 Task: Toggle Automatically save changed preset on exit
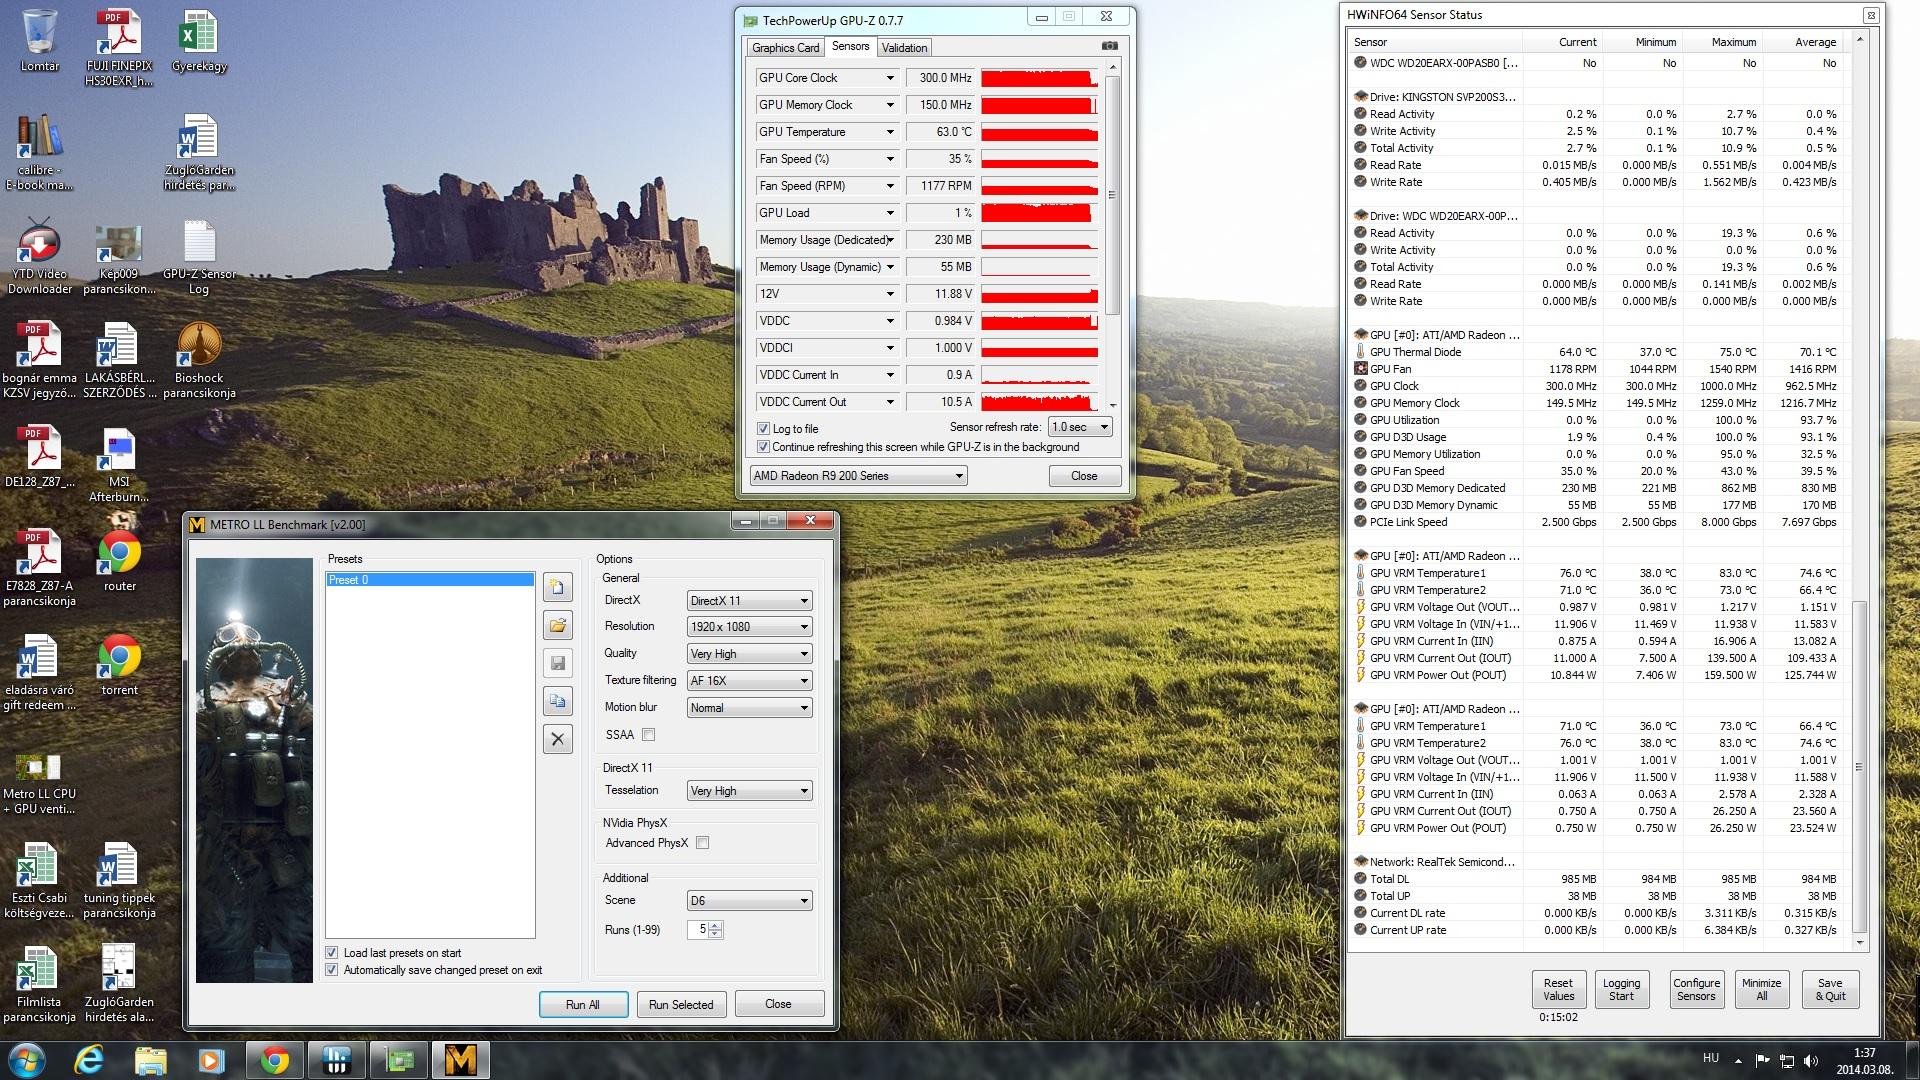[332, 970]
